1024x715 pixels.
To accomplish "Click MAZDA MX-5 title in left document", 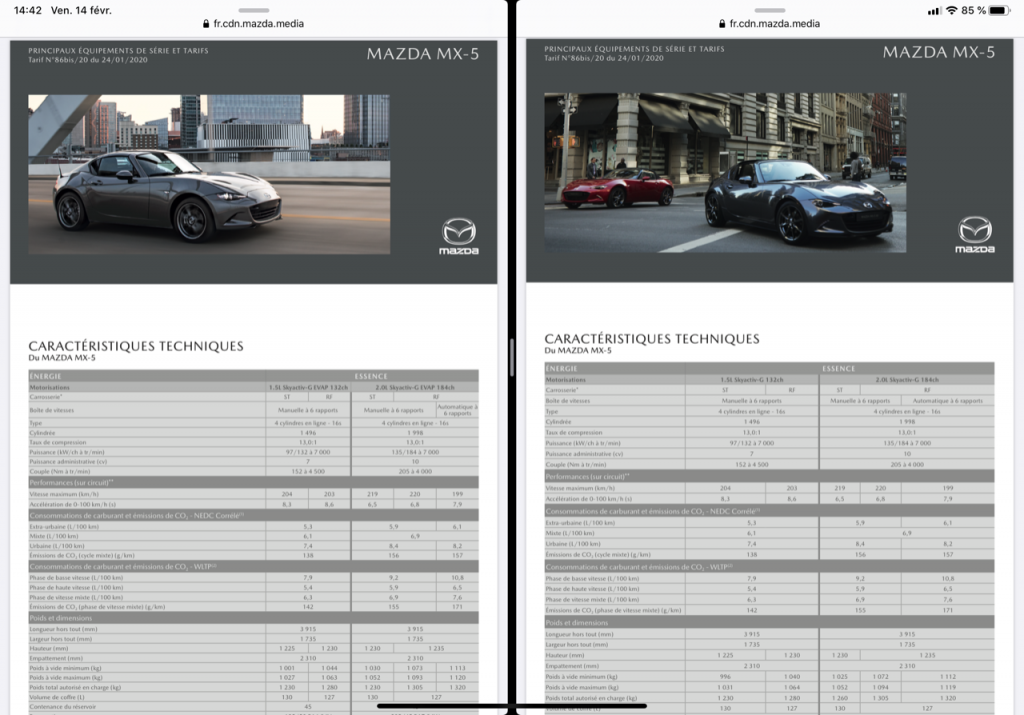I will [423, 54].
